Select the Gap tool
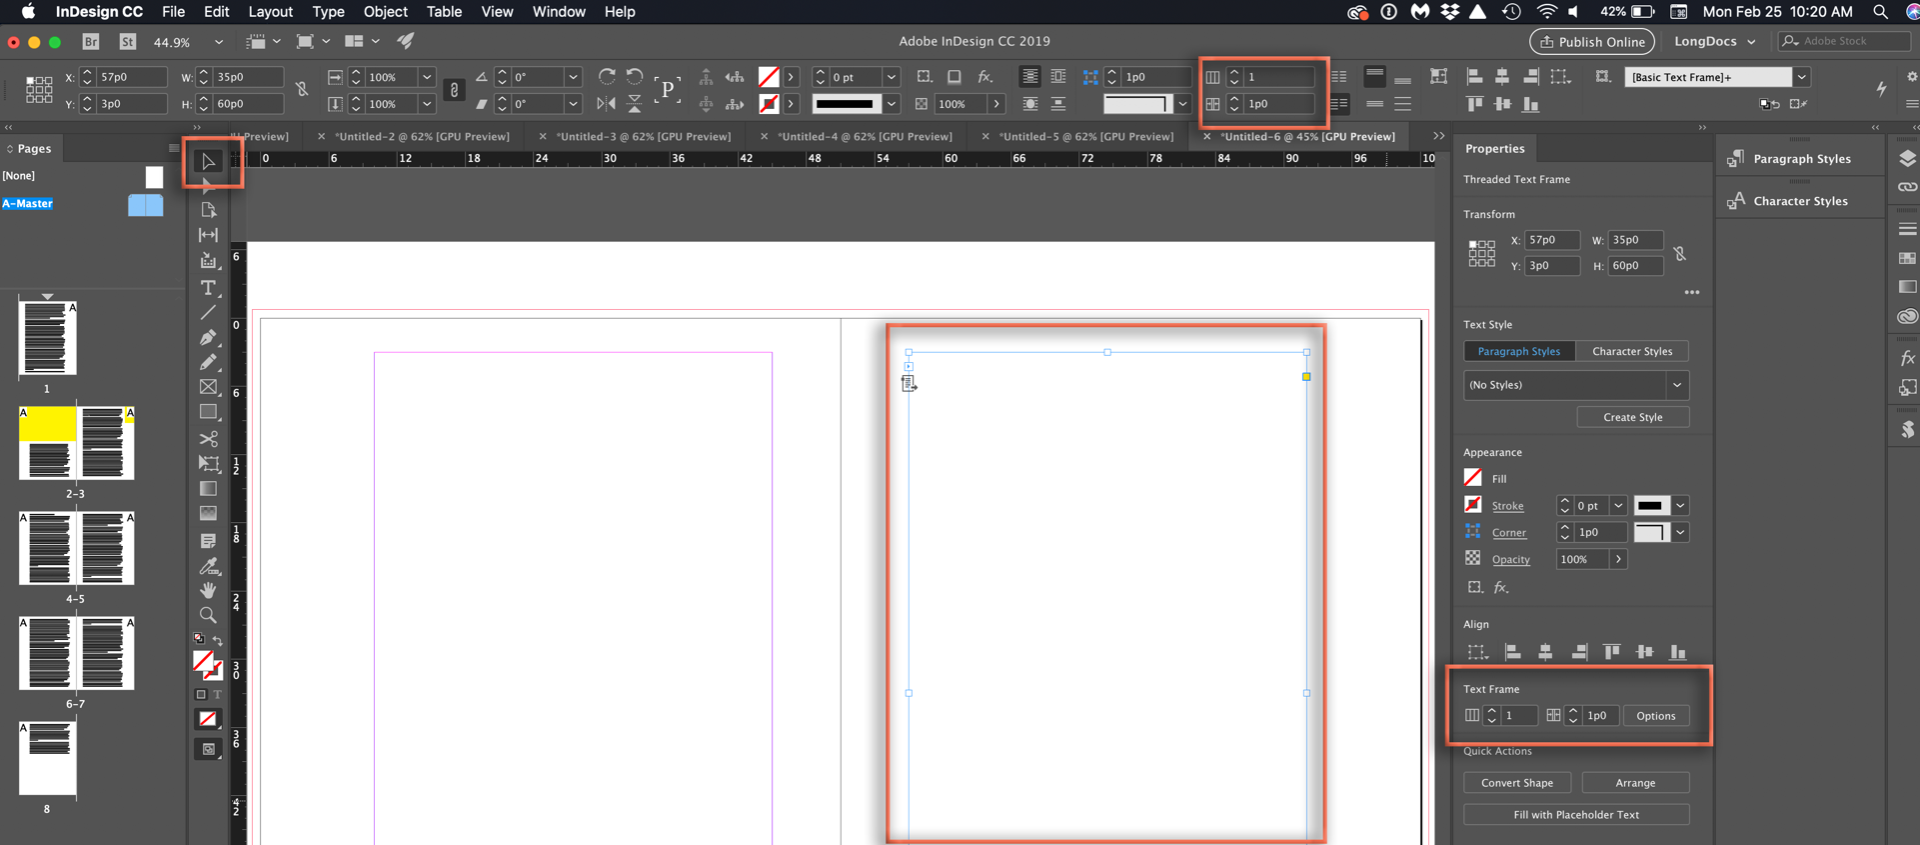 coord(208,235)
